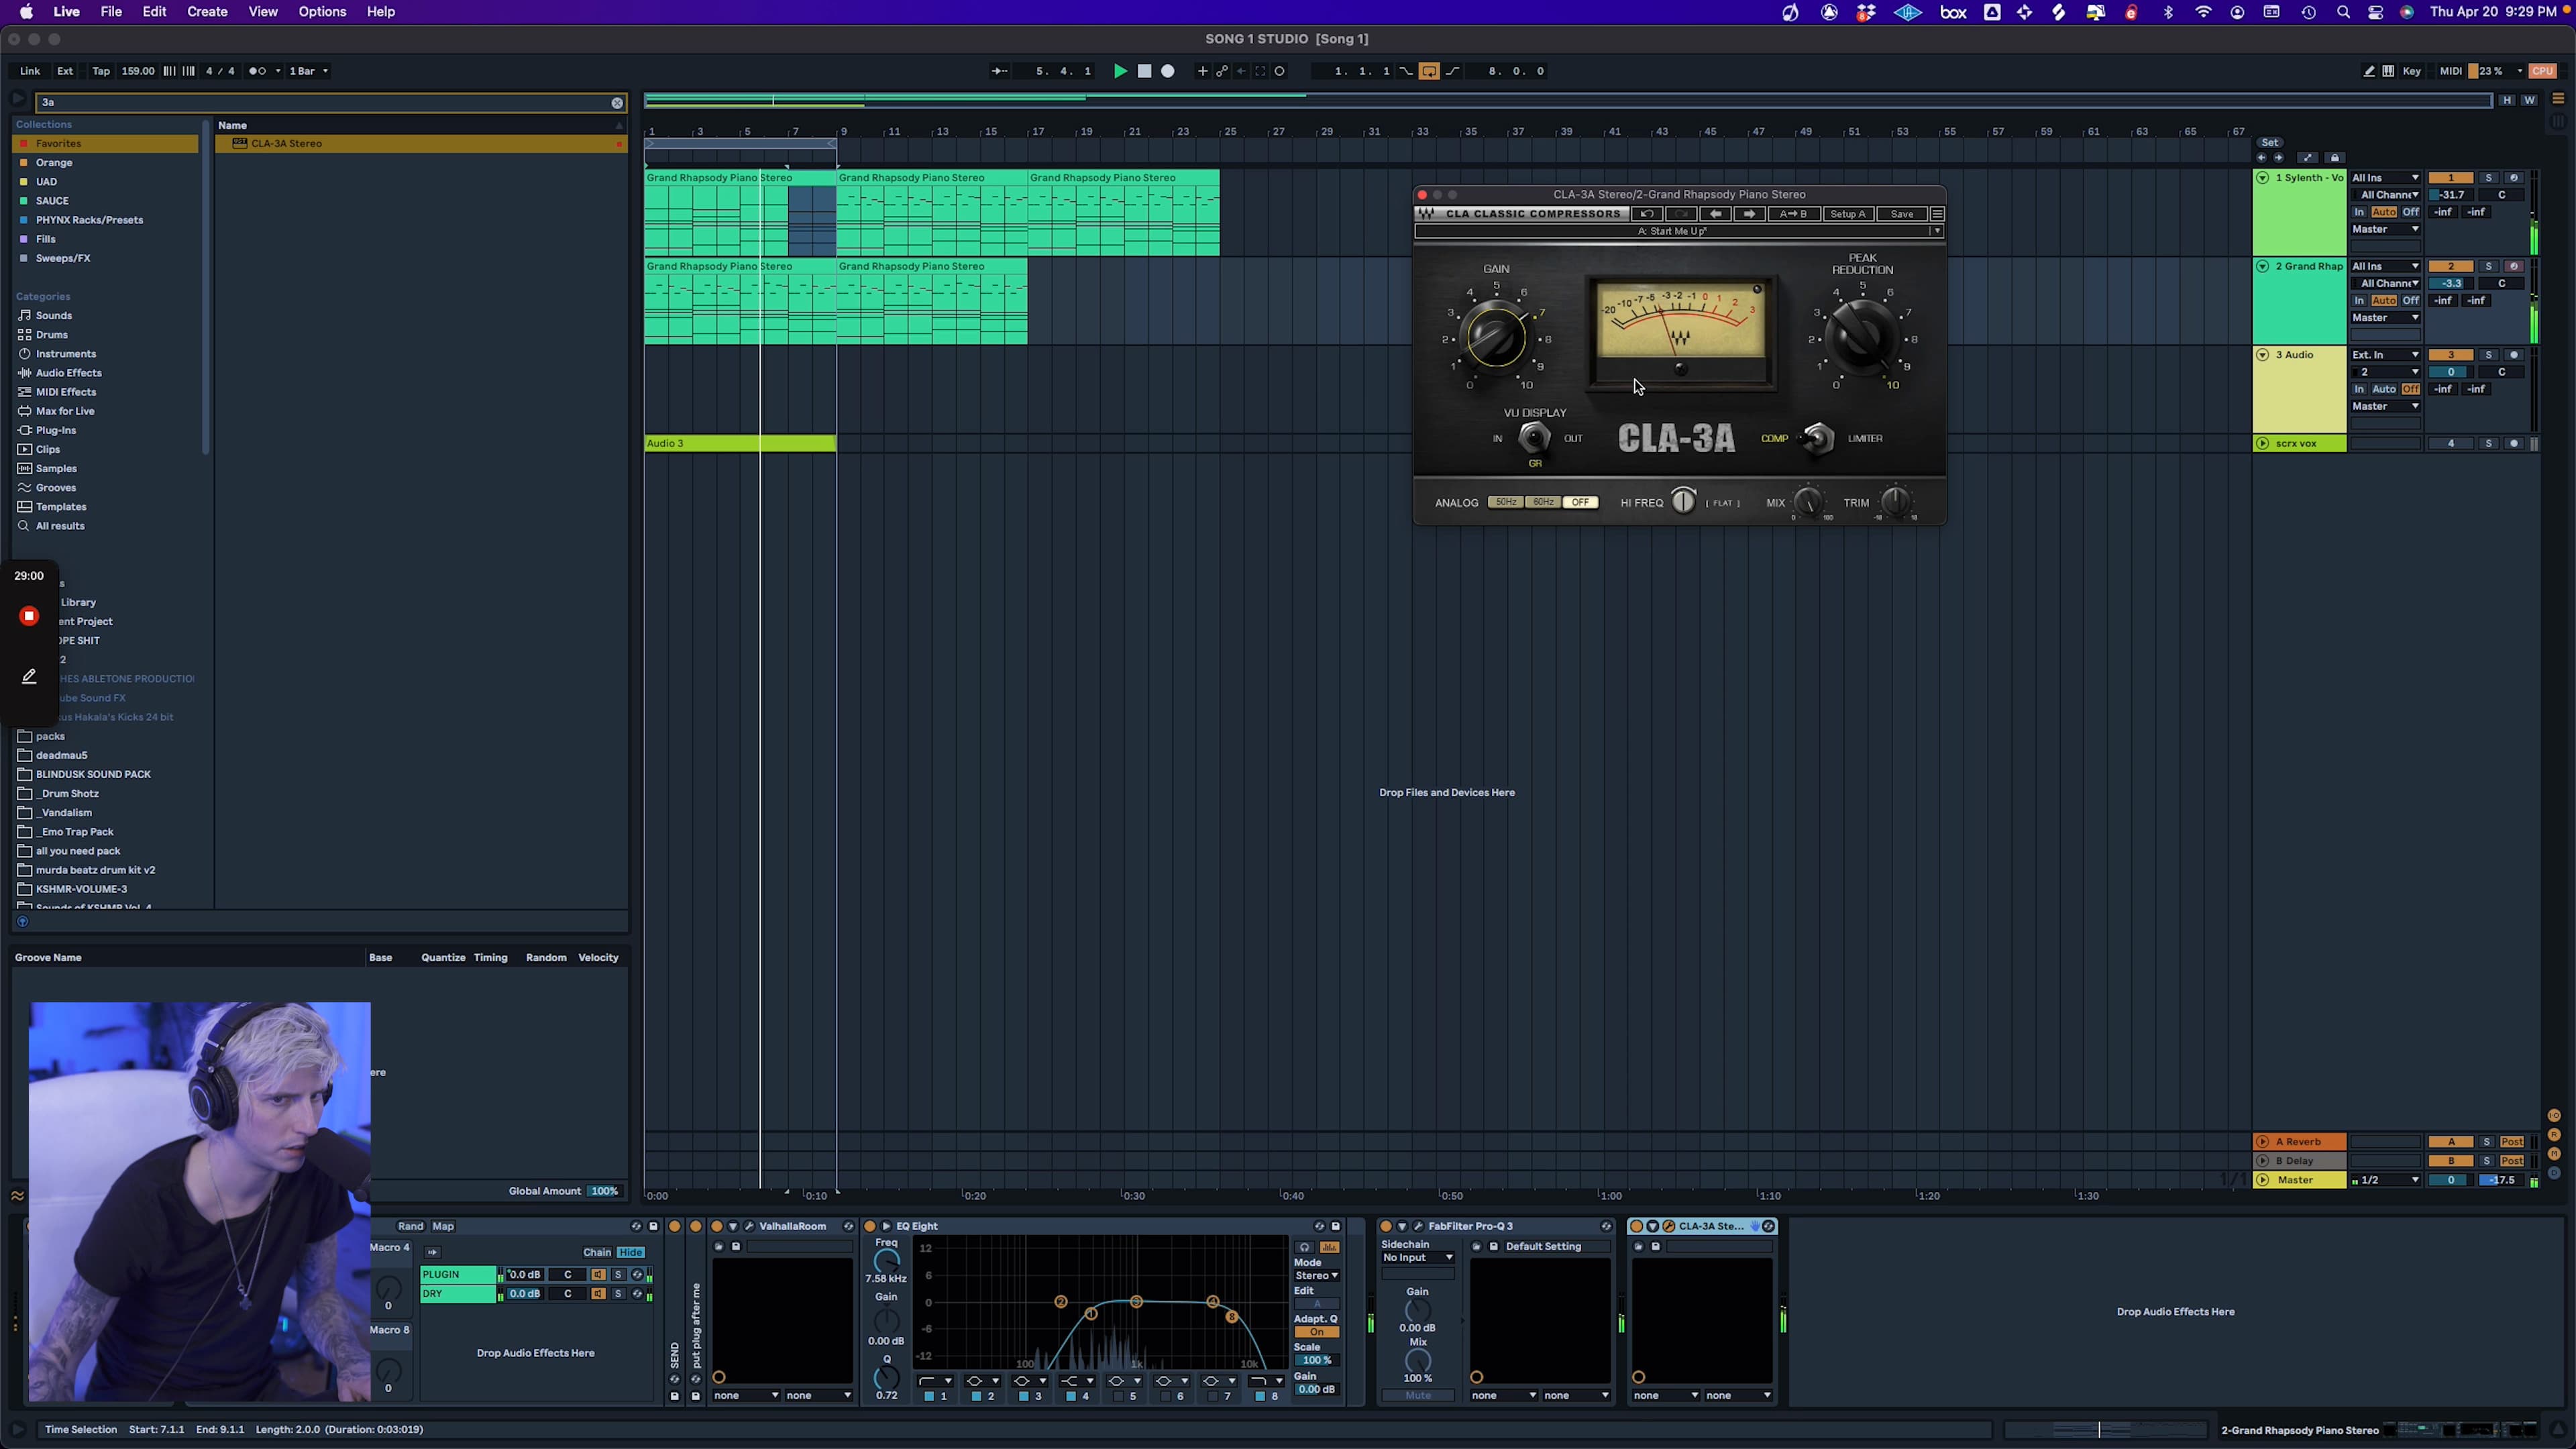Viewport: 2576px width, 1449px height.
Task: Open the Drums browser category
Action: (x=52, y=335)
